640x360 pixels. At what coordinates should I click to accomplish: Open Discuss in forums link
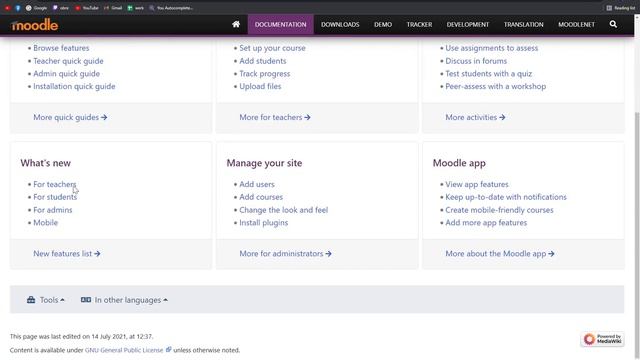point(476,61)
